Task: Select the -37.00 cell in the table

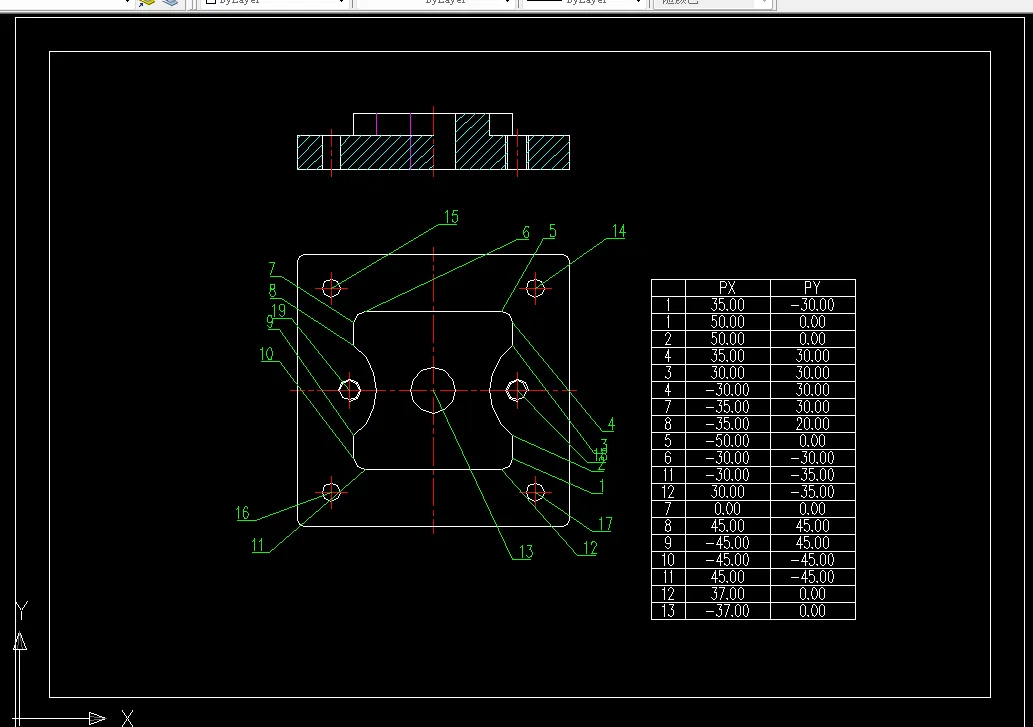Action: tap(727, 610)
